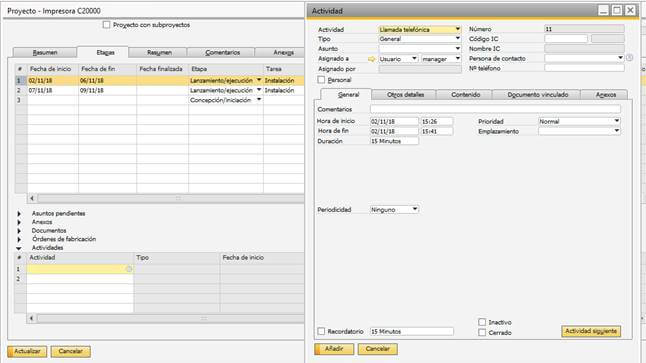Expand the Órdenes de fabricación section
The height and width of the screenshot is (363, 646).
(19, 239)
